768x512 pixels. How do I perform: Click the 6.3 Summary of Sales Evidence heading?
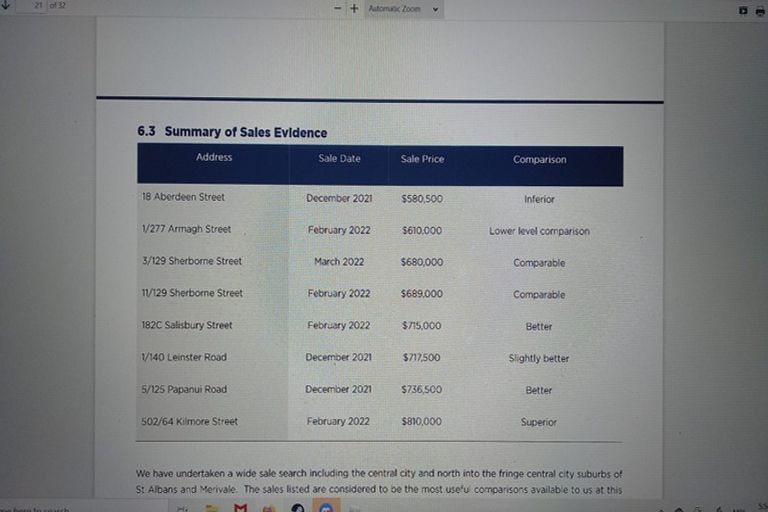232,132
